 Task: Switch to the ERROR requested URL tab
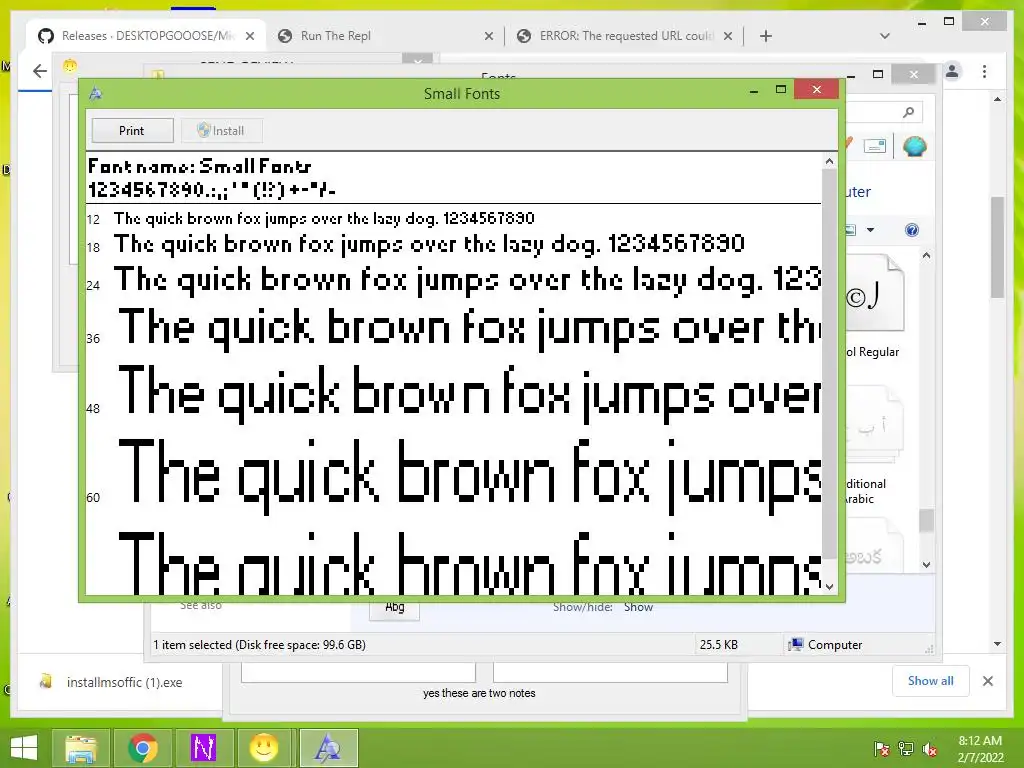(x=624, y=36)
